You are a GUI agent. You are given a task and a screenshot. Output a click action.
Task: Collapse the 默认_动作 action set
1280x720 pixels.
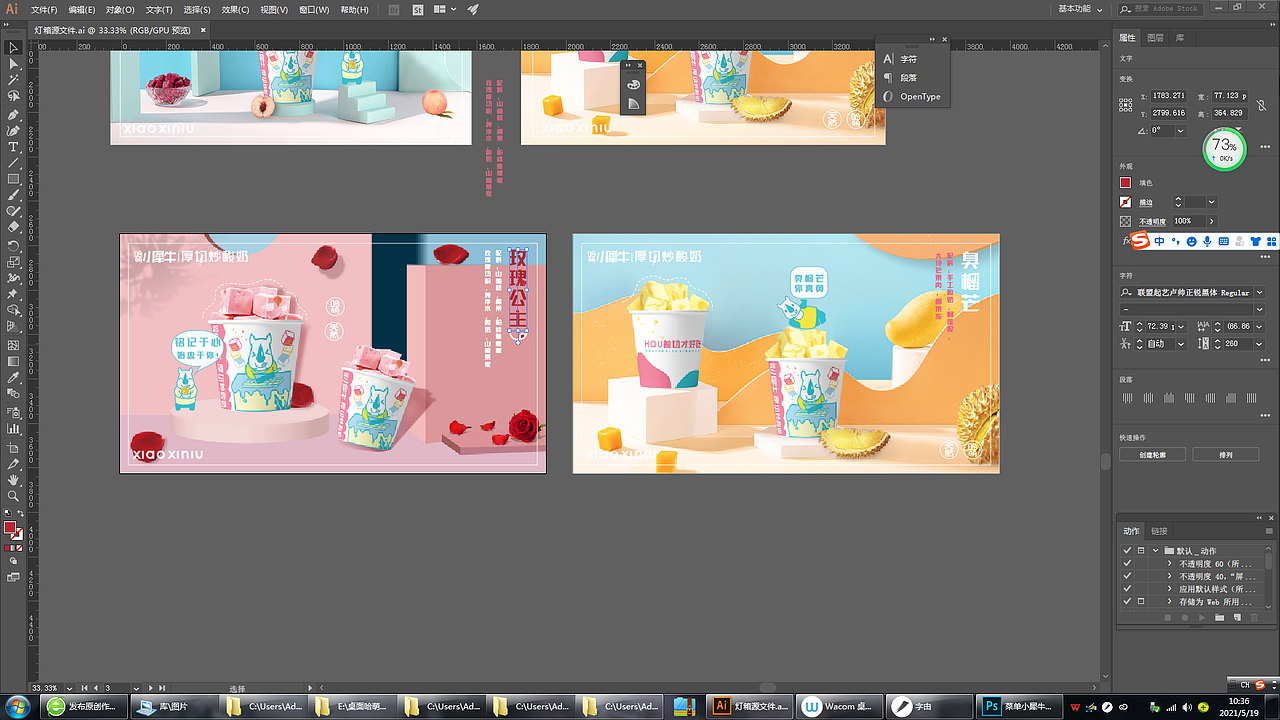click(x=1156, y=551)
